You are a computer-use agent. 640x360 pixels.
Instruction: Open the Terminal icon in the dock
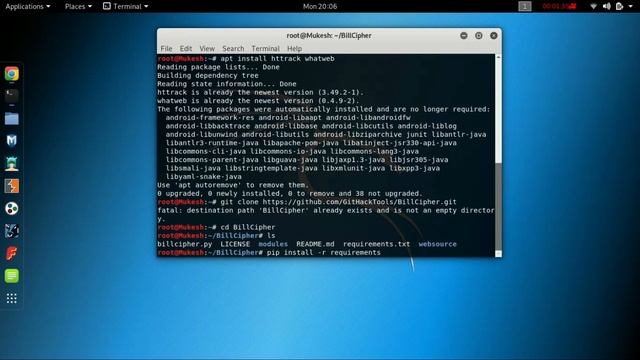[12, 96]
